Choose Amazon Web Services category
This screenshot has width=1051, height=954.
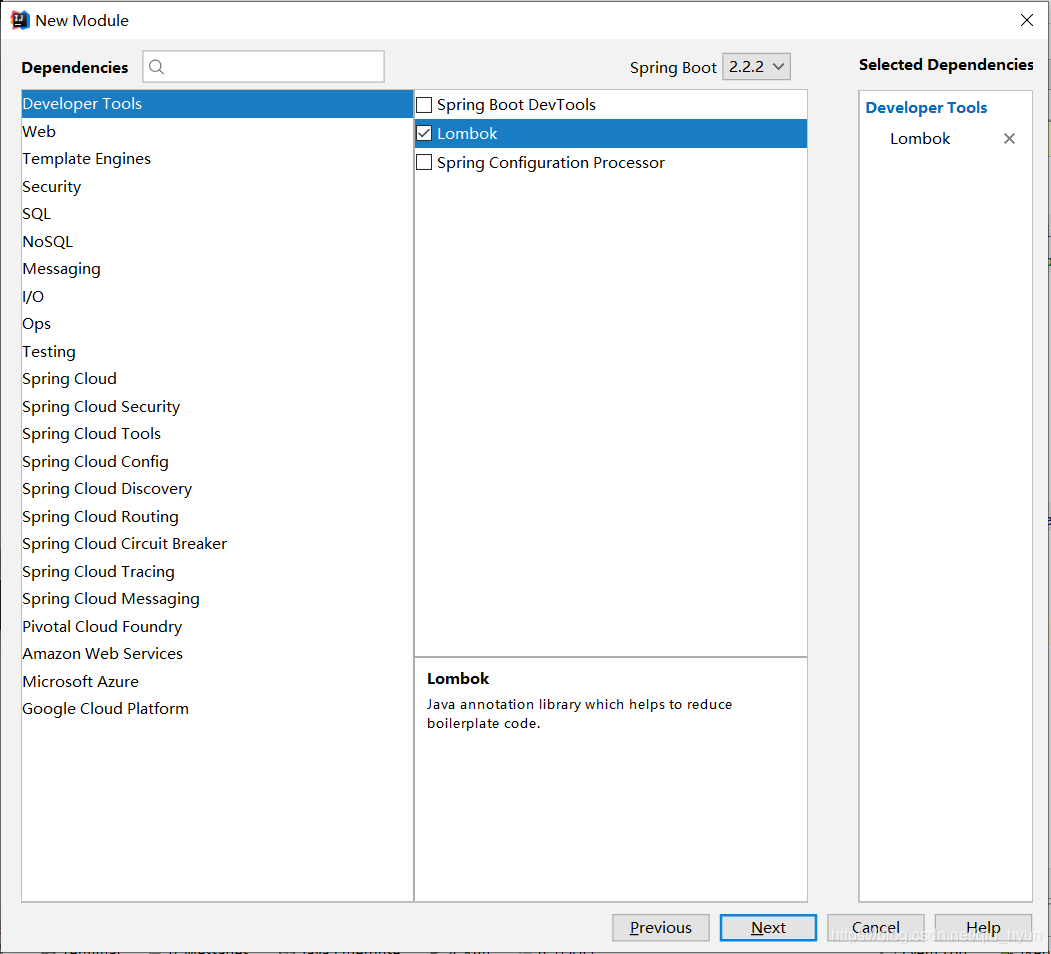217,654
